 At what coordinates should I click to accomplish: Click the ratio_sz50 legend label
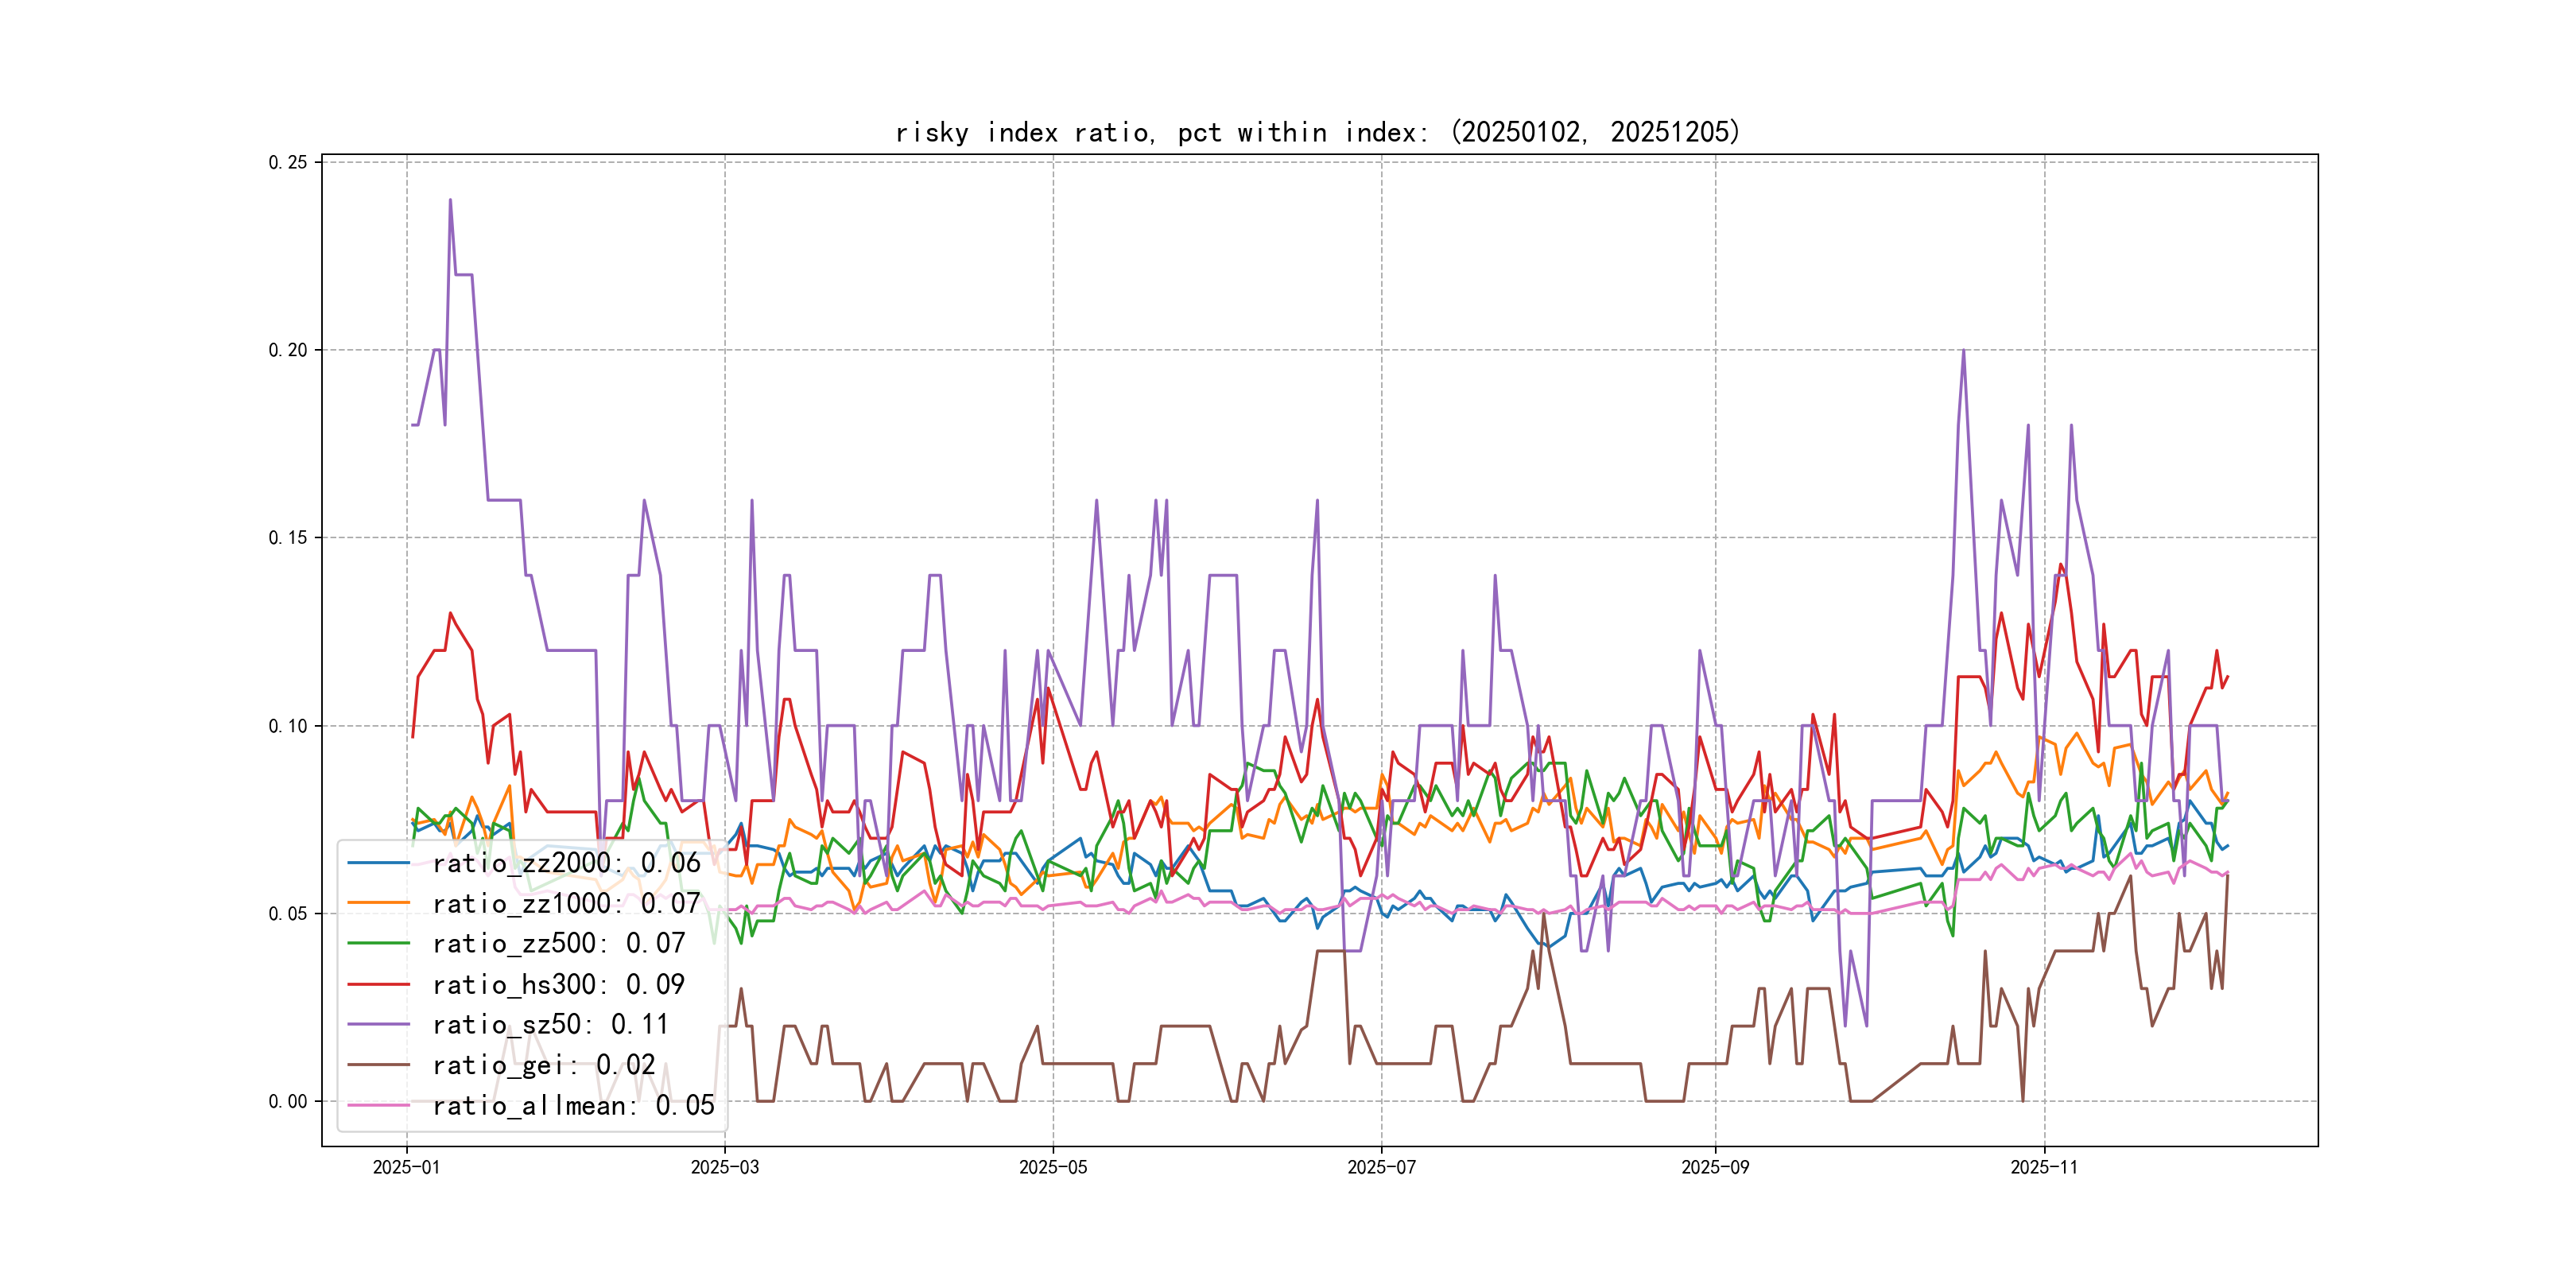[x=550, y=1025]
